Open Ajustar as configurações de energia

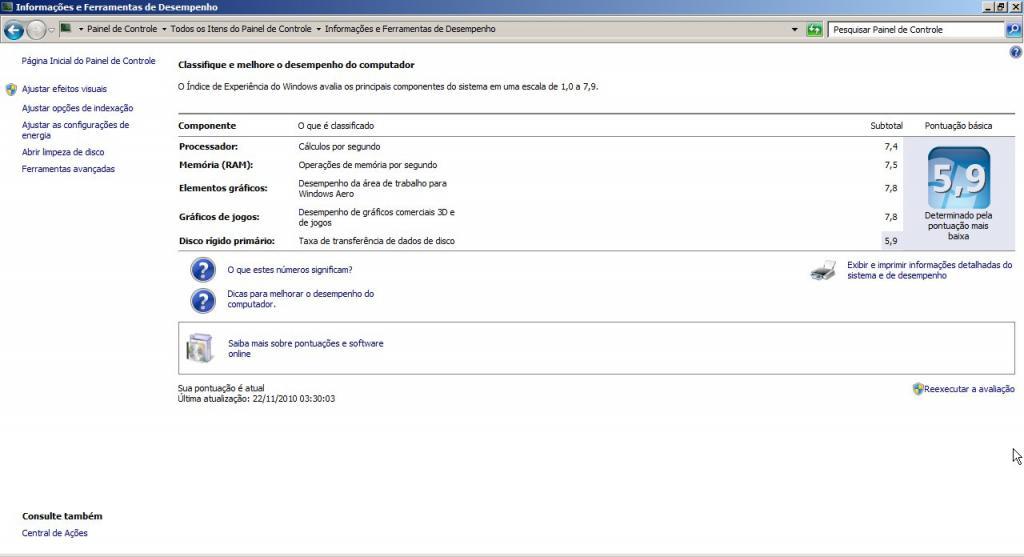tap(75, 130)
